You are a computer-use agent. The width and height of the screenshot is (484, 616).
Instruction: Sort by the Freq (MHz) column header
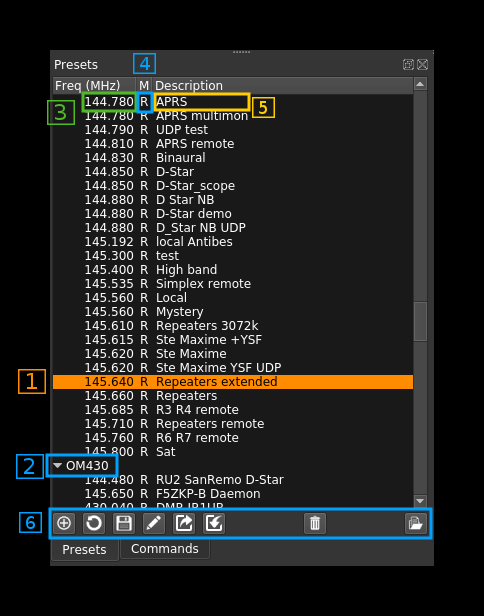[94, 85]
